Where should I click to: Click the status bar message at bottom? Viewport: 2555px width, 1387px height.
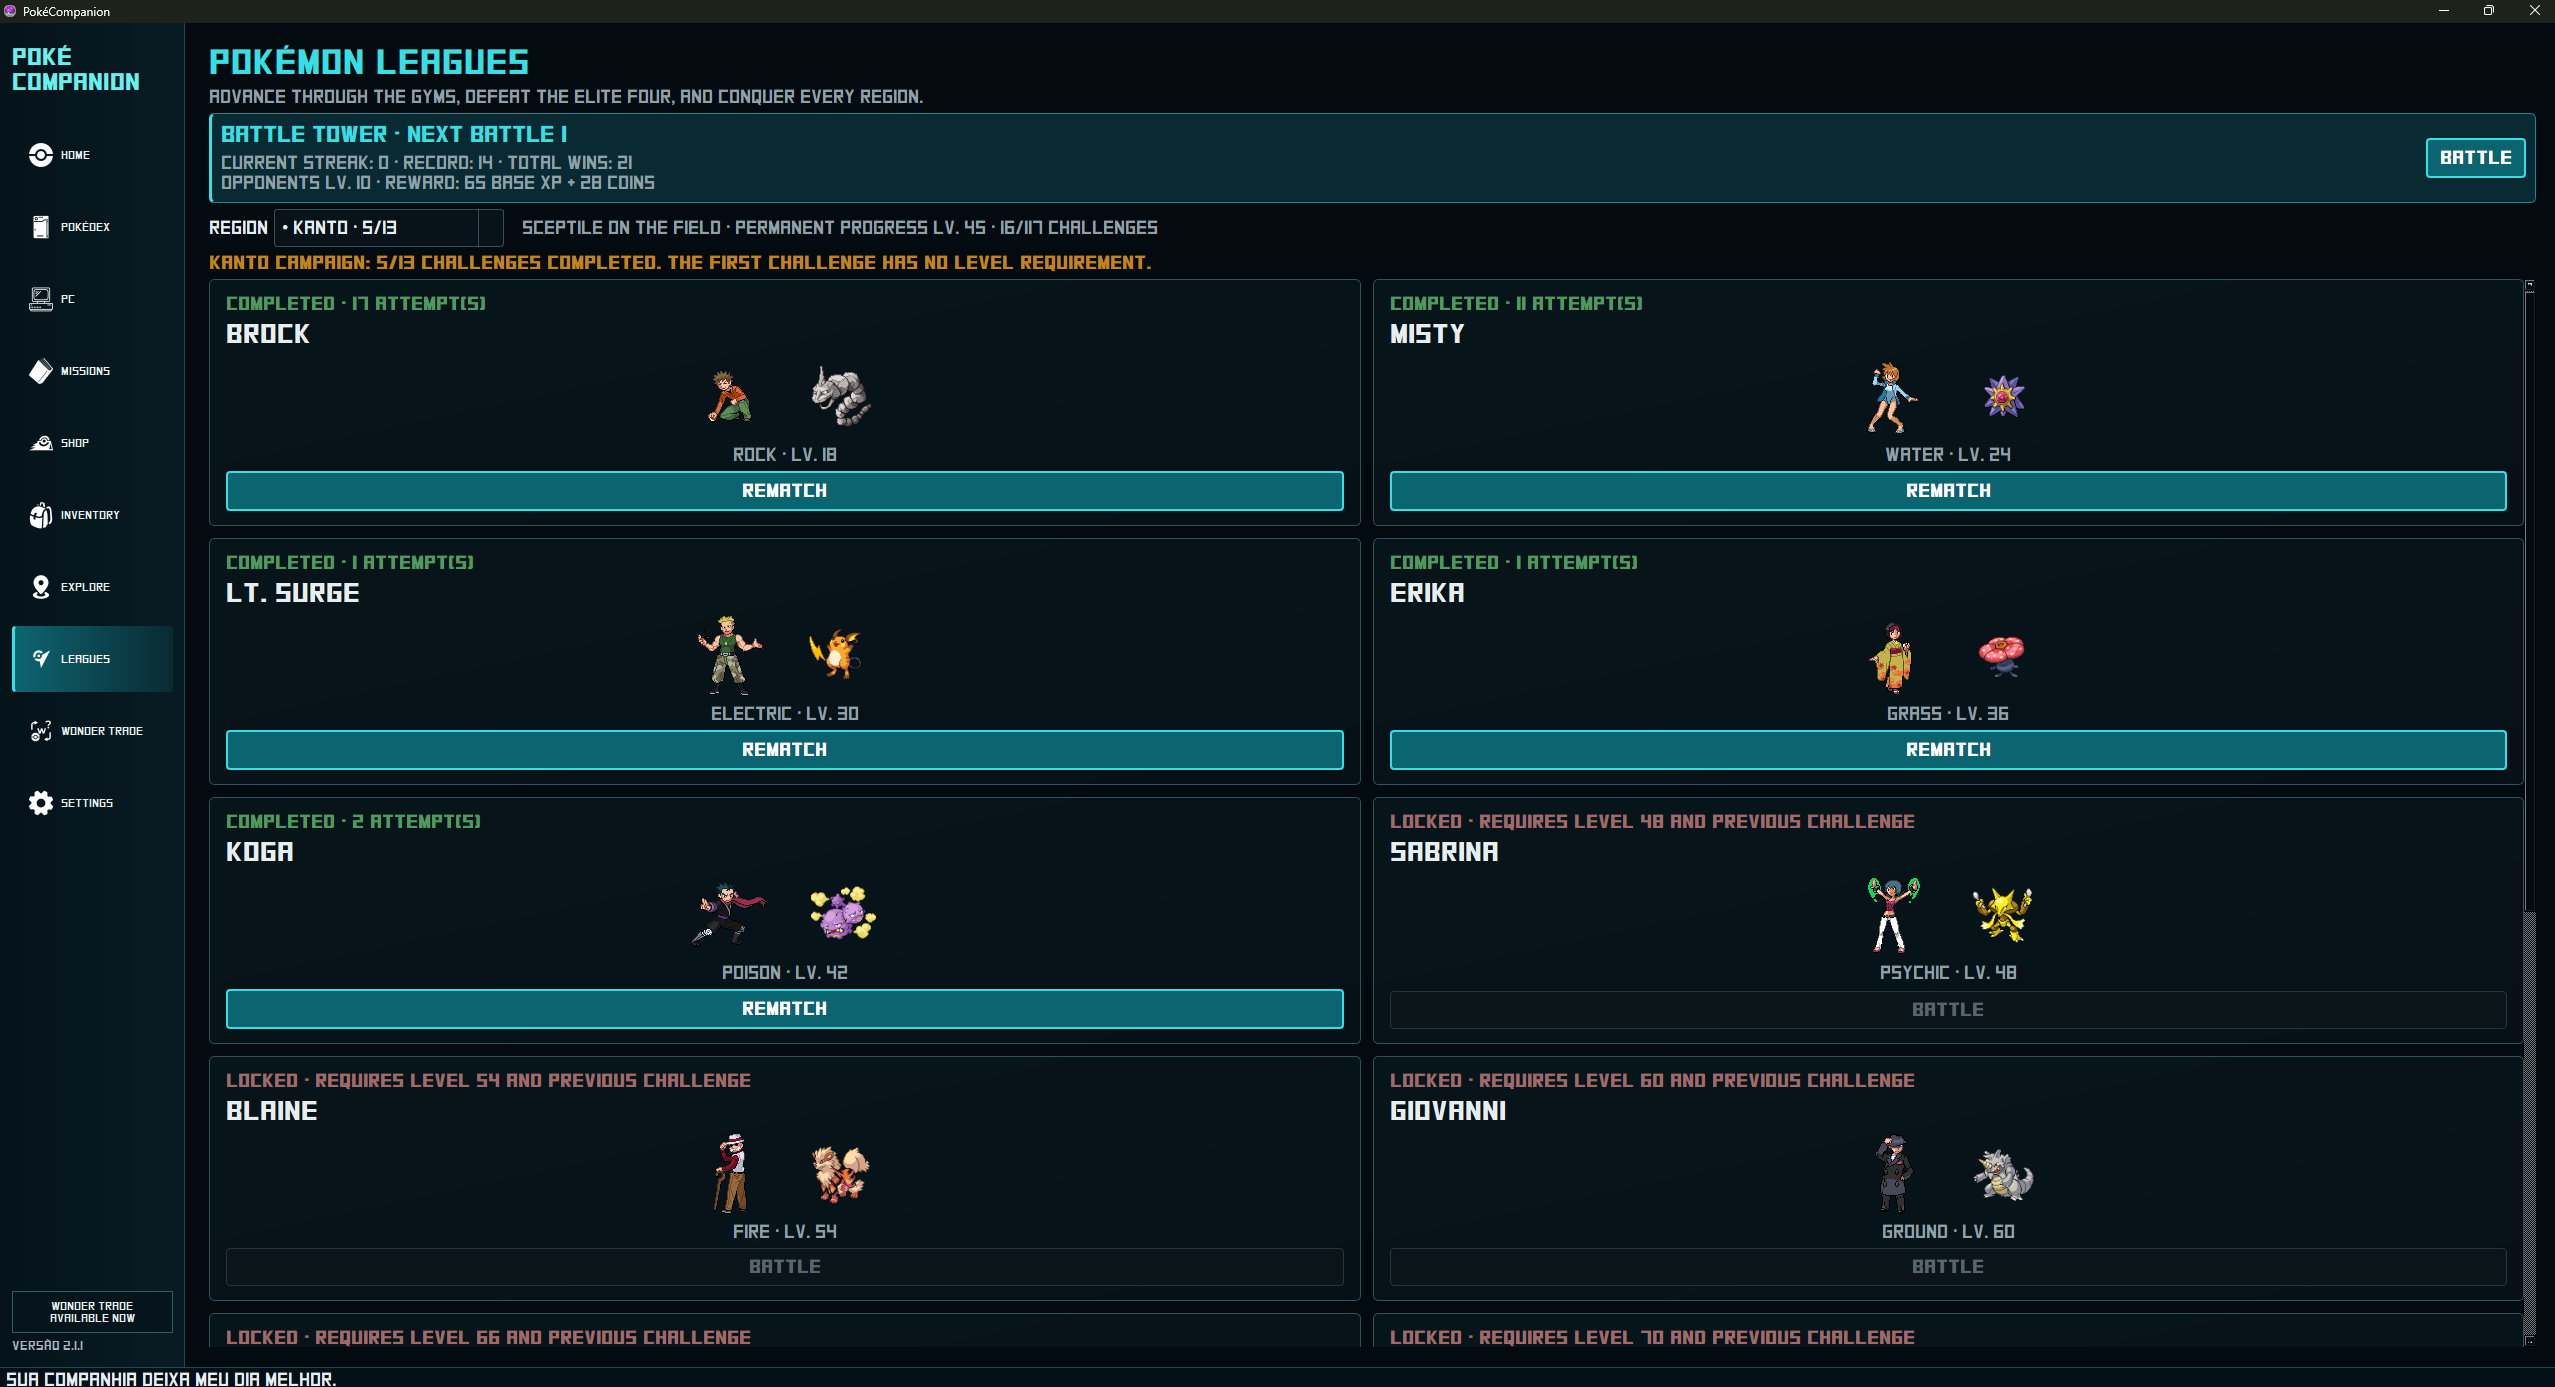tap(171, 1379)
